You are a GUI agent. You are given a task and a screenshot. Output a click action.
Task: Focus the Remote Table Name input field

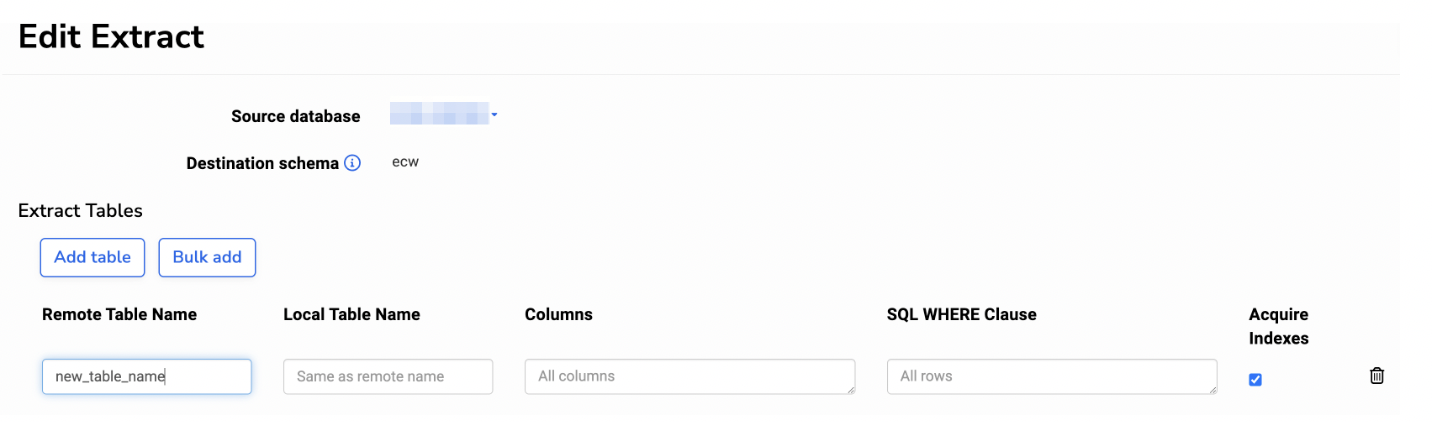coord(146,377)
